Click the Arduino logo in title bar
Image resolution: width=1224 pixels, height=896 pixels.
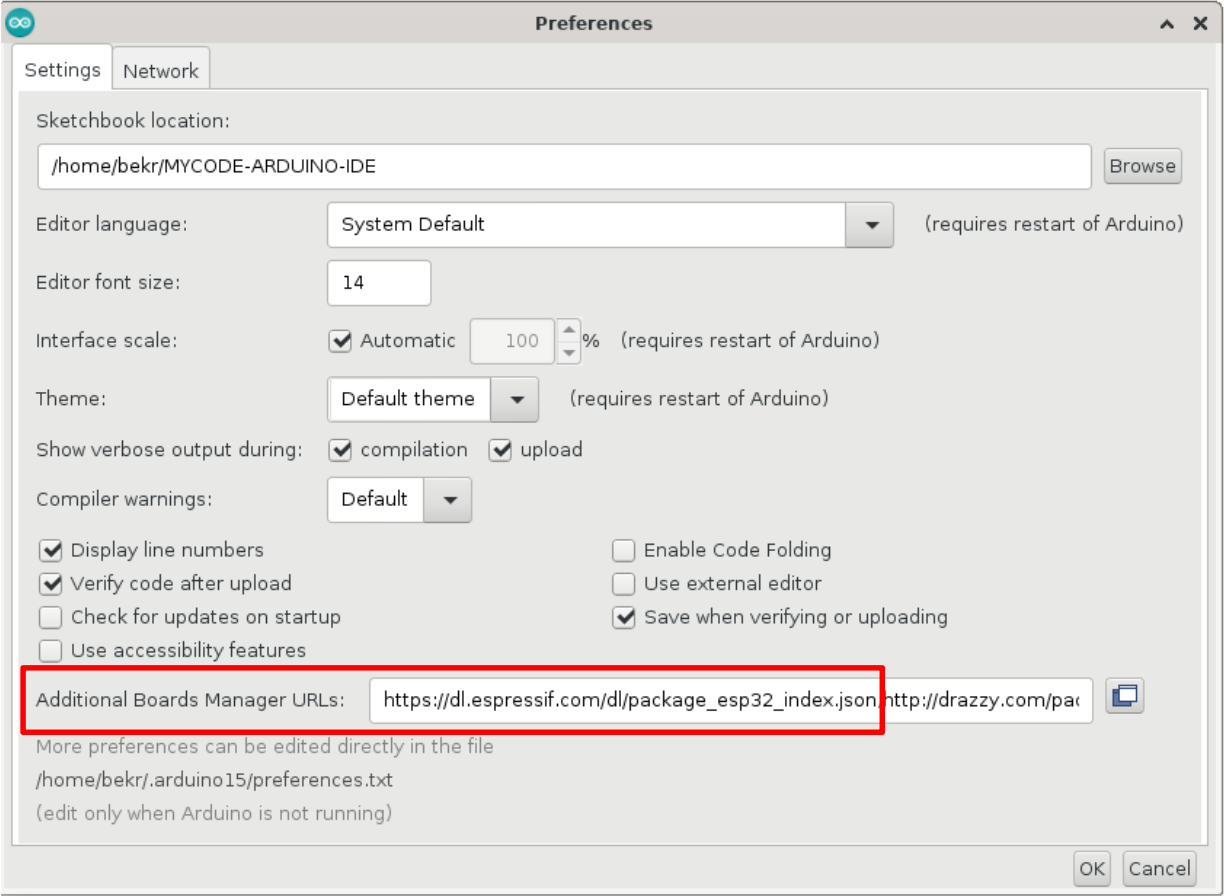20,22
